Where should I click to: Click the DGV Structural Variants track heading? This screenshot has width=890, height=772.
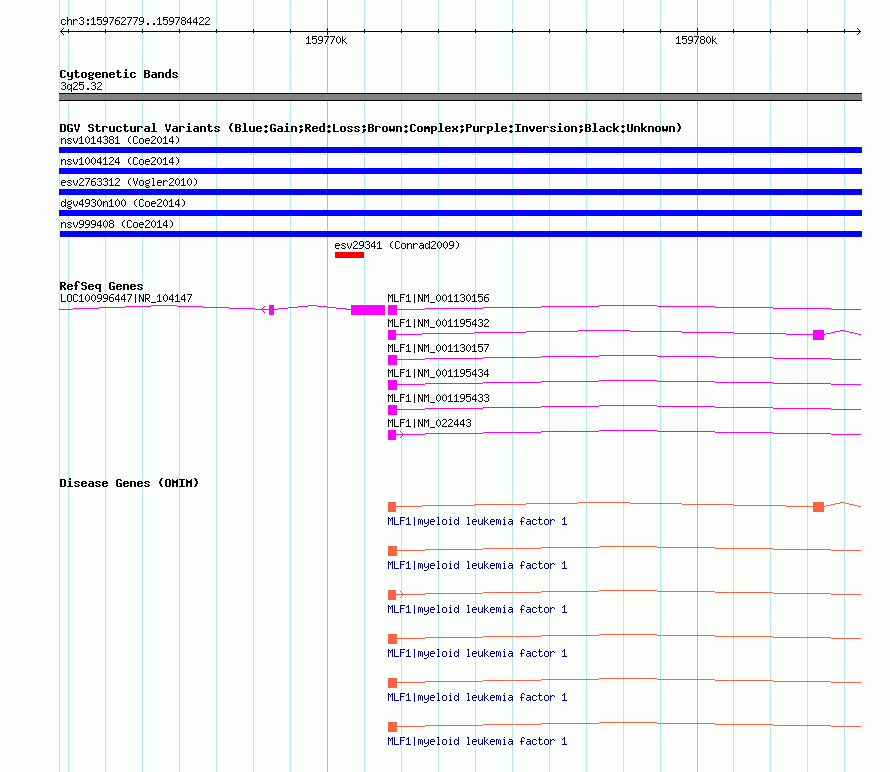[370, 128]
